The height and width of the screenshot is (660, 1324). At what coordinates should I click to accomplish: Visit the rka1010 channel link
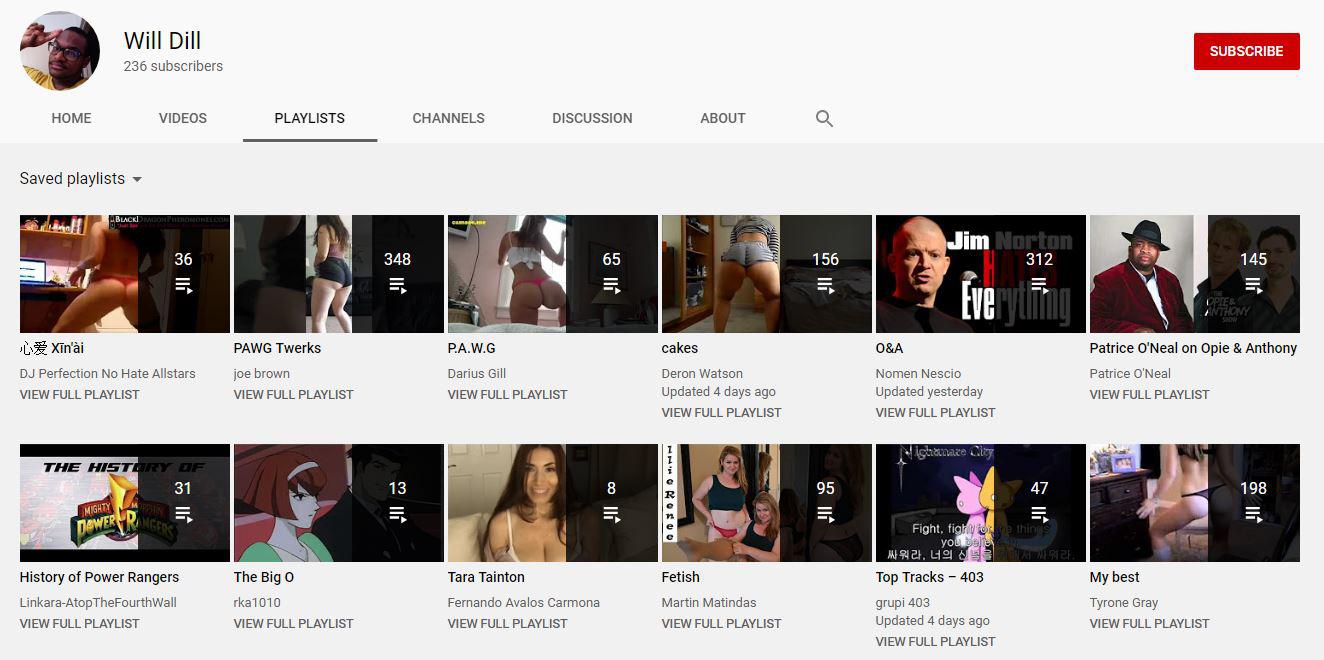(x=257, y=603)
